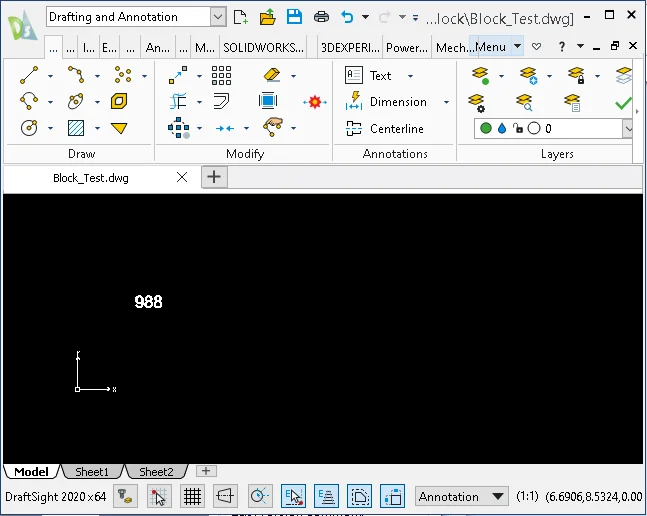The image size is (647, 516).
Task: Select the Centerline annotation tool
Action: [385, 128]
